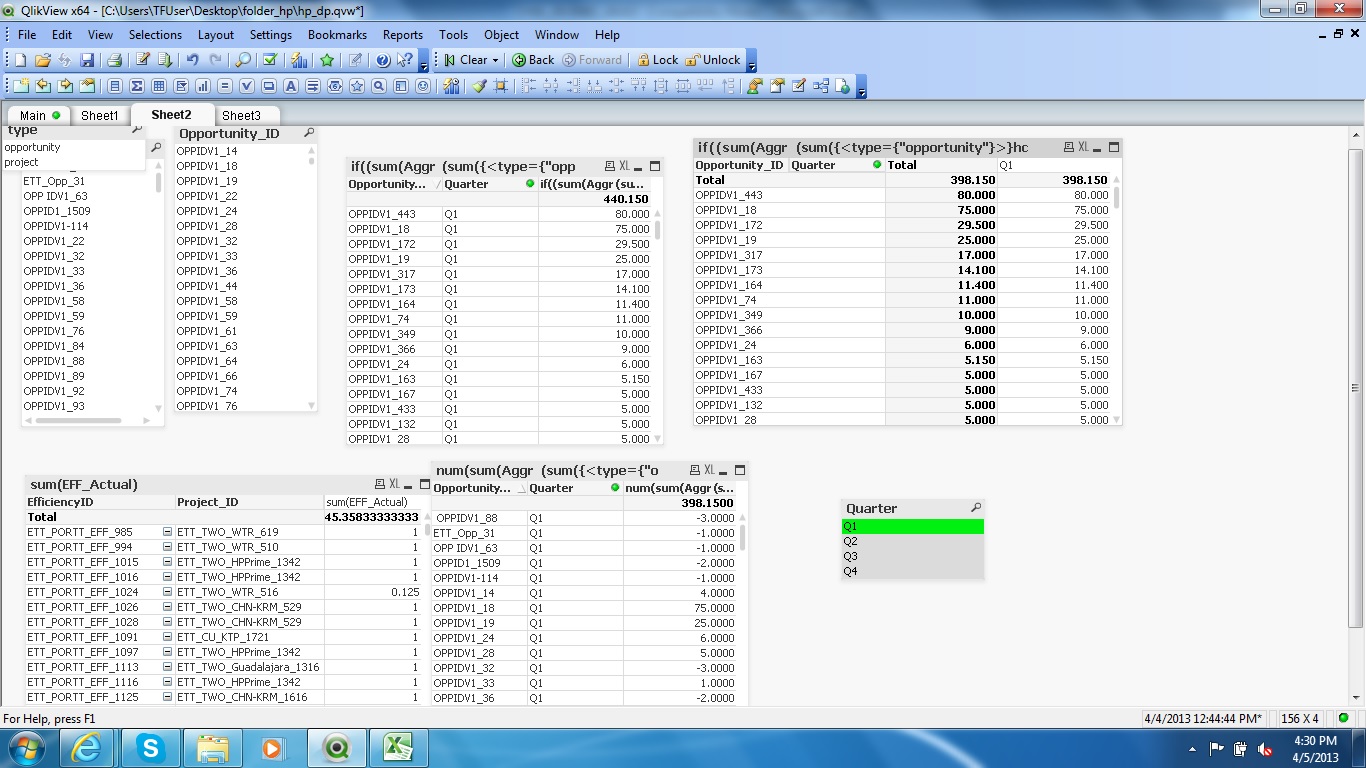Click the magnifier Search icon in the toolbar
The height and width of the screenshot is (768, 1366).
click(242, 60)
